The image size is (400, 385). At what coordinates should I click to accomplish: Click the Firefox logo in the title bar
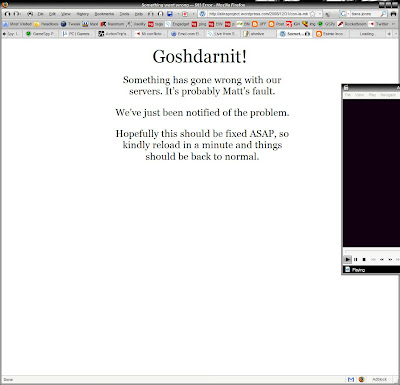pos(5,5)
